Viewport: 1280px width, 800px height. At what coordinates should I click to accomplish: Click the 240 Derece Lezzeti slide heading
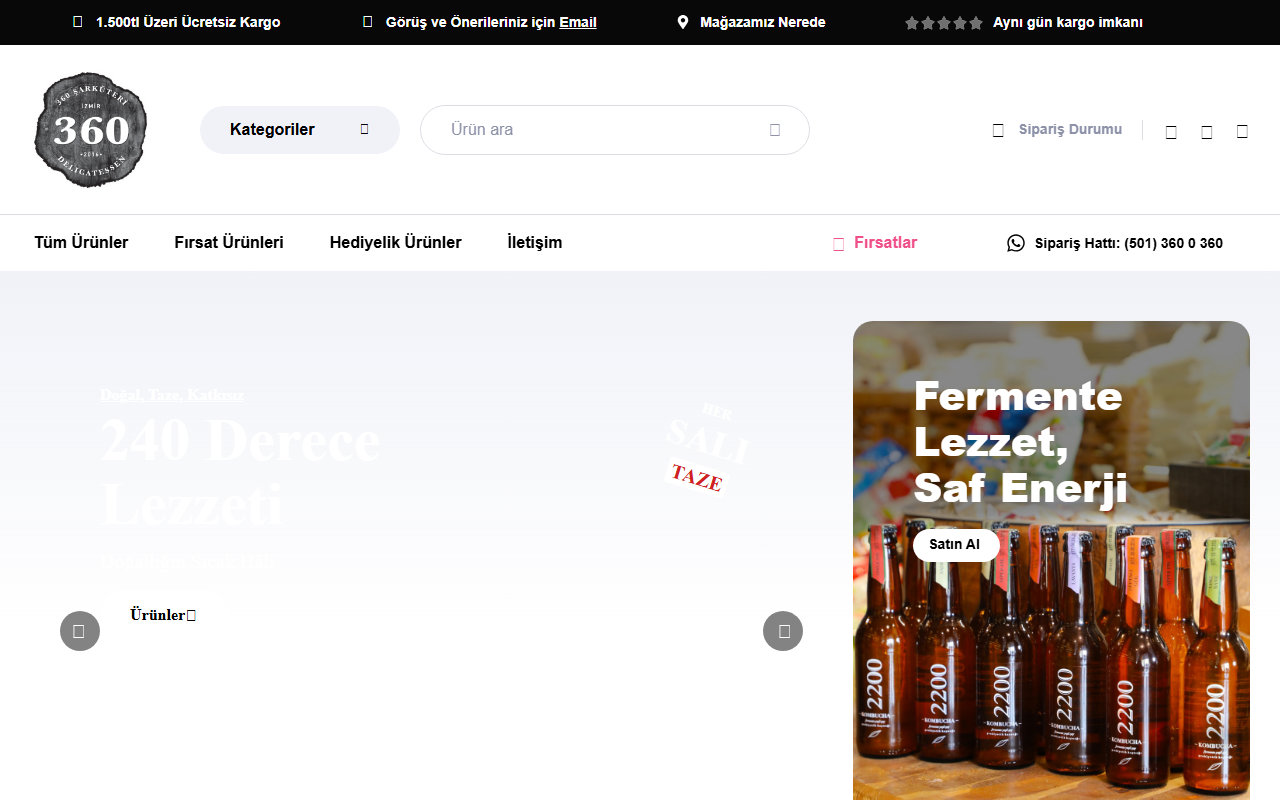[x=240, y=470]
